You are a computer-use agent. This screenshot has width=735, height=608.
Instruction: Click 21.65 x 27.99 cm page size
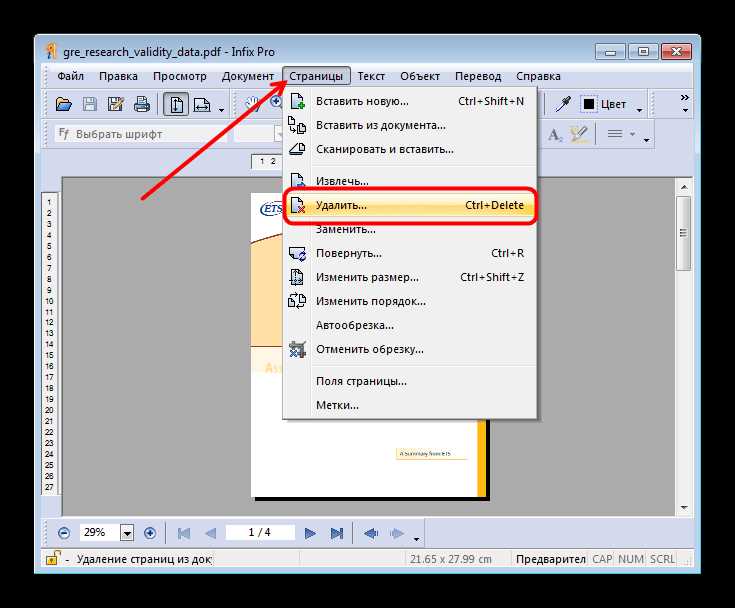click(x=451, y=559)
